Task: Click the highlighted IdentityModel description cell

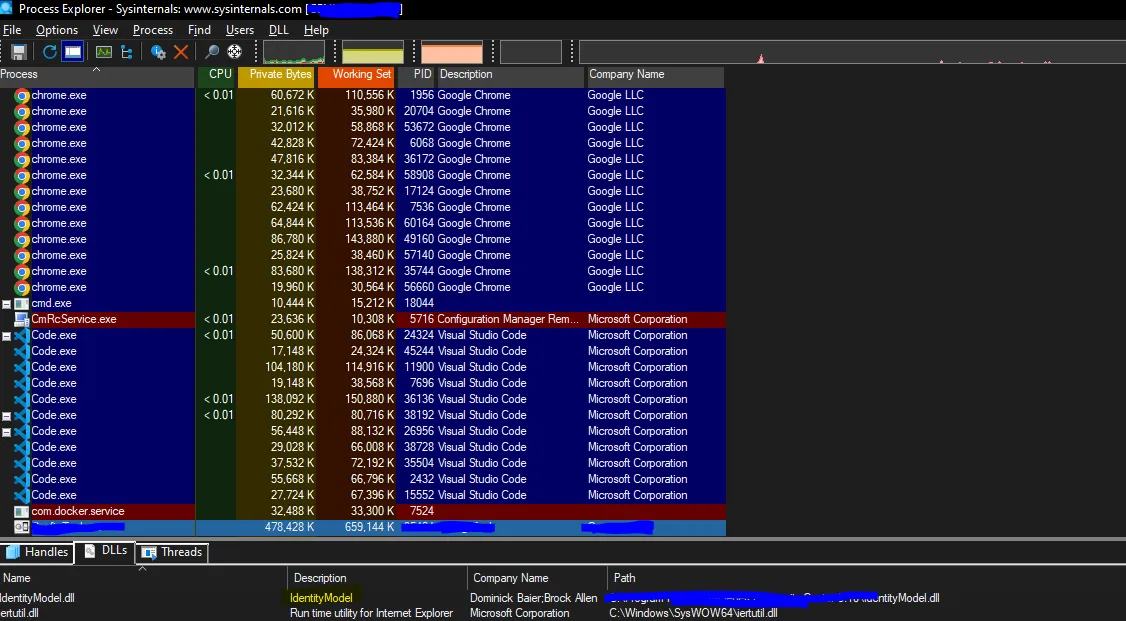Action: coord(321,598)
